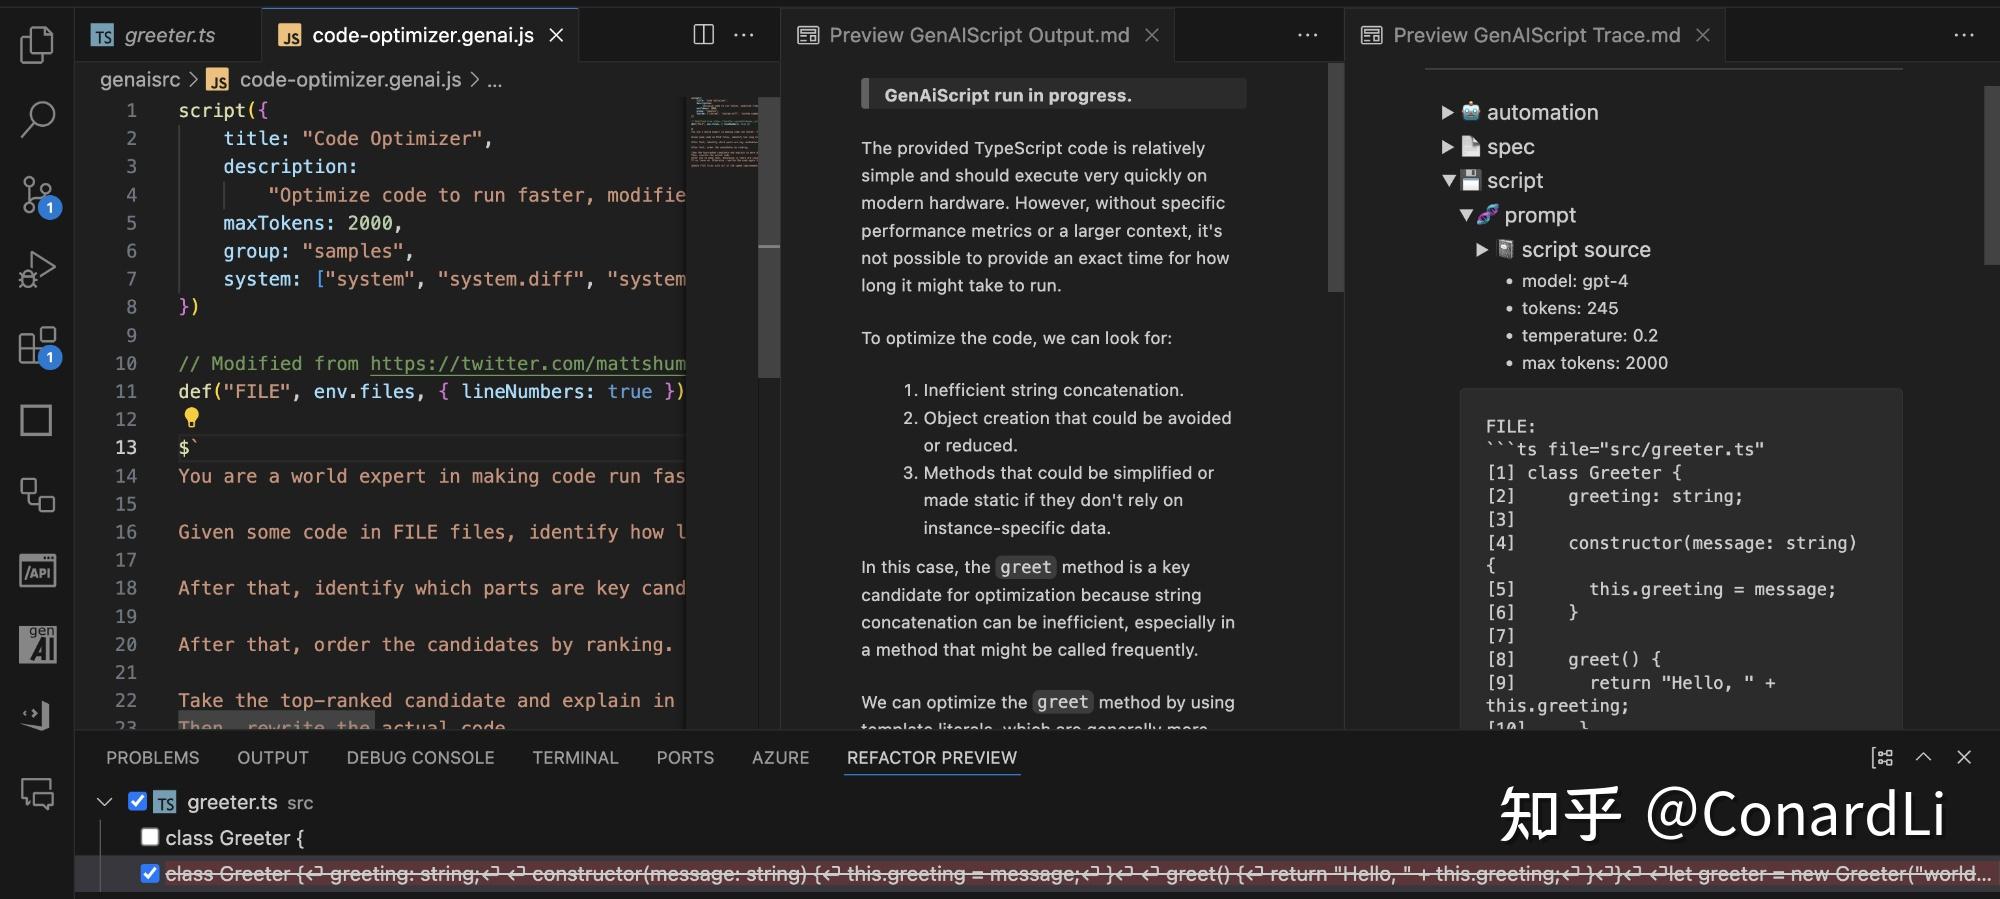
Task: Open the Search view icon
Action: (37, 119)
